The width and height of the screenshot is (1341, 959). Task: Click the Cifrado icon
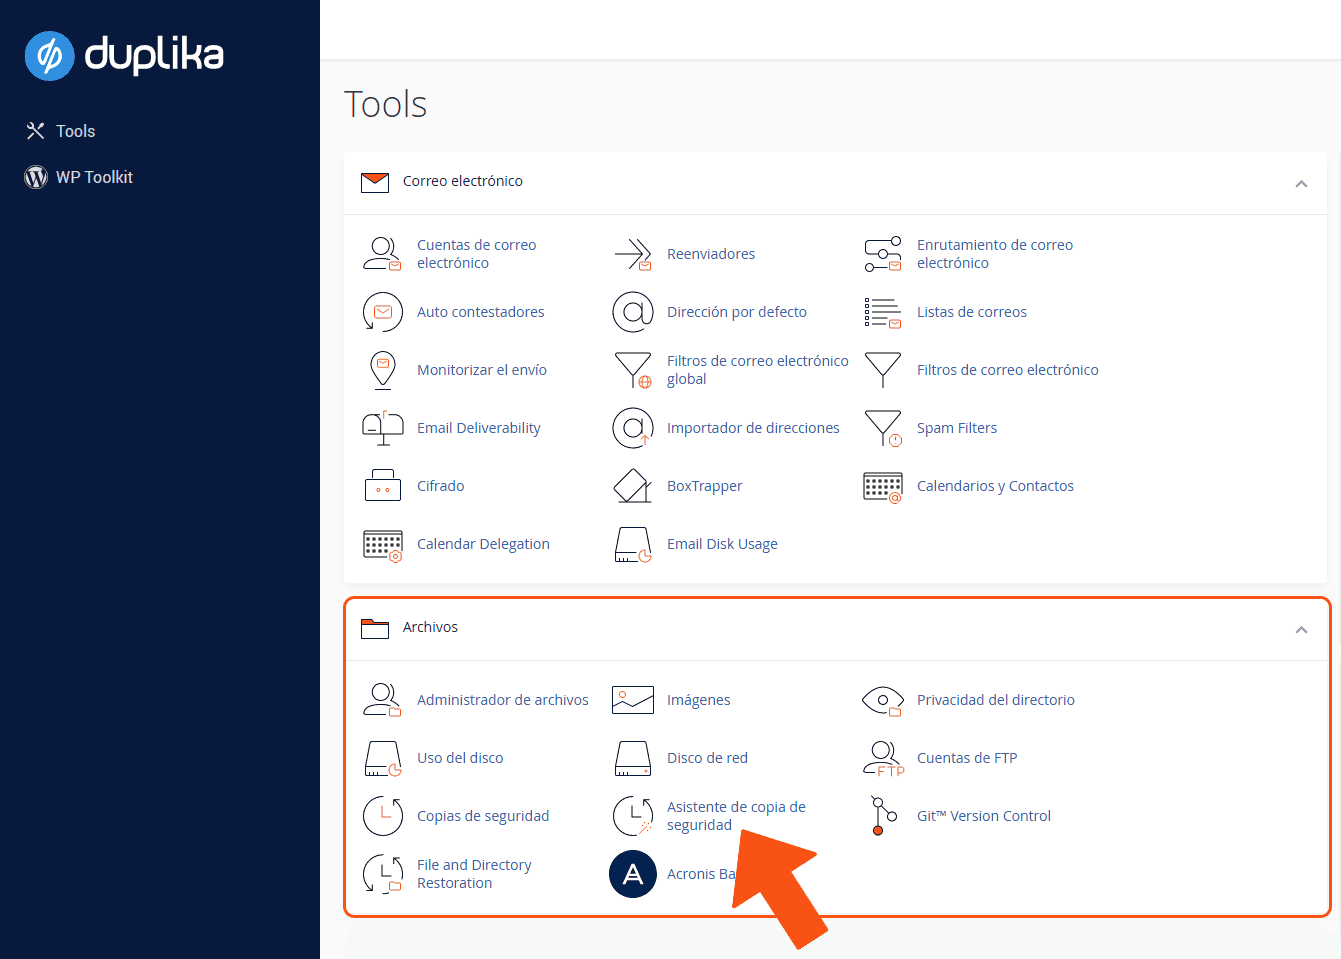click(x=382, y=486)
